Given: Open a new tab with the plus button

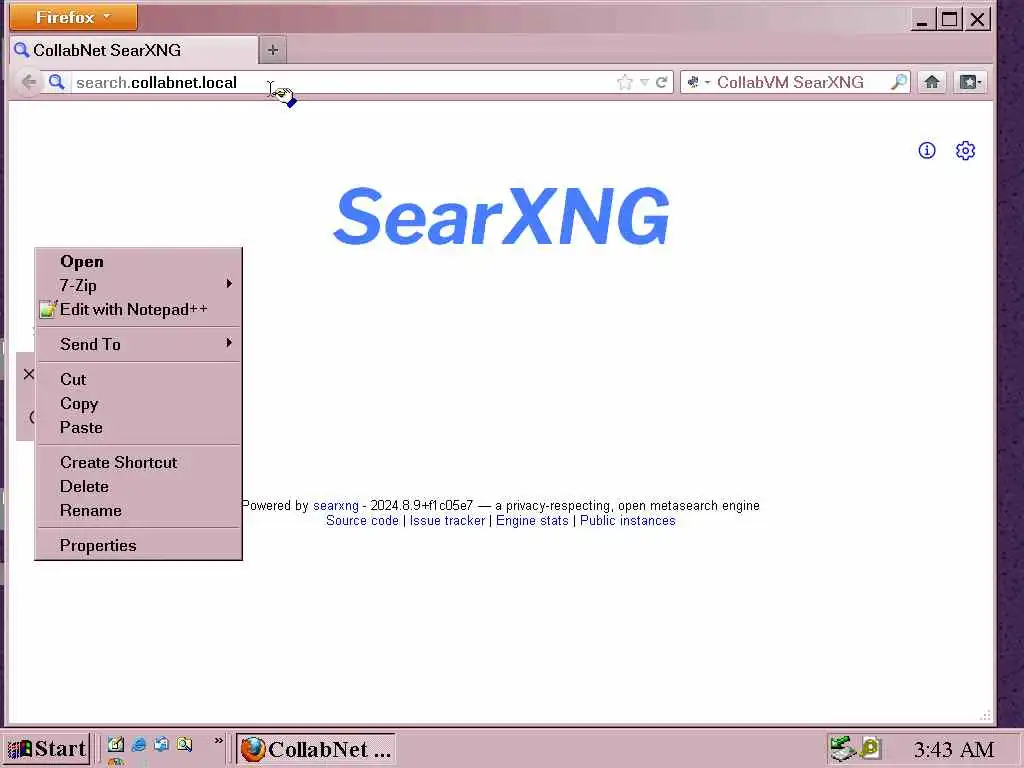Looking at the screenshot, I should [x=273, y=50].
